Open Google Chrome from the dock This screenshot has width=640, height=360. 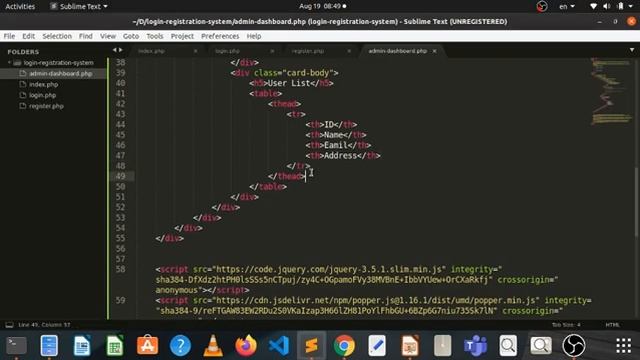point(344,346)
